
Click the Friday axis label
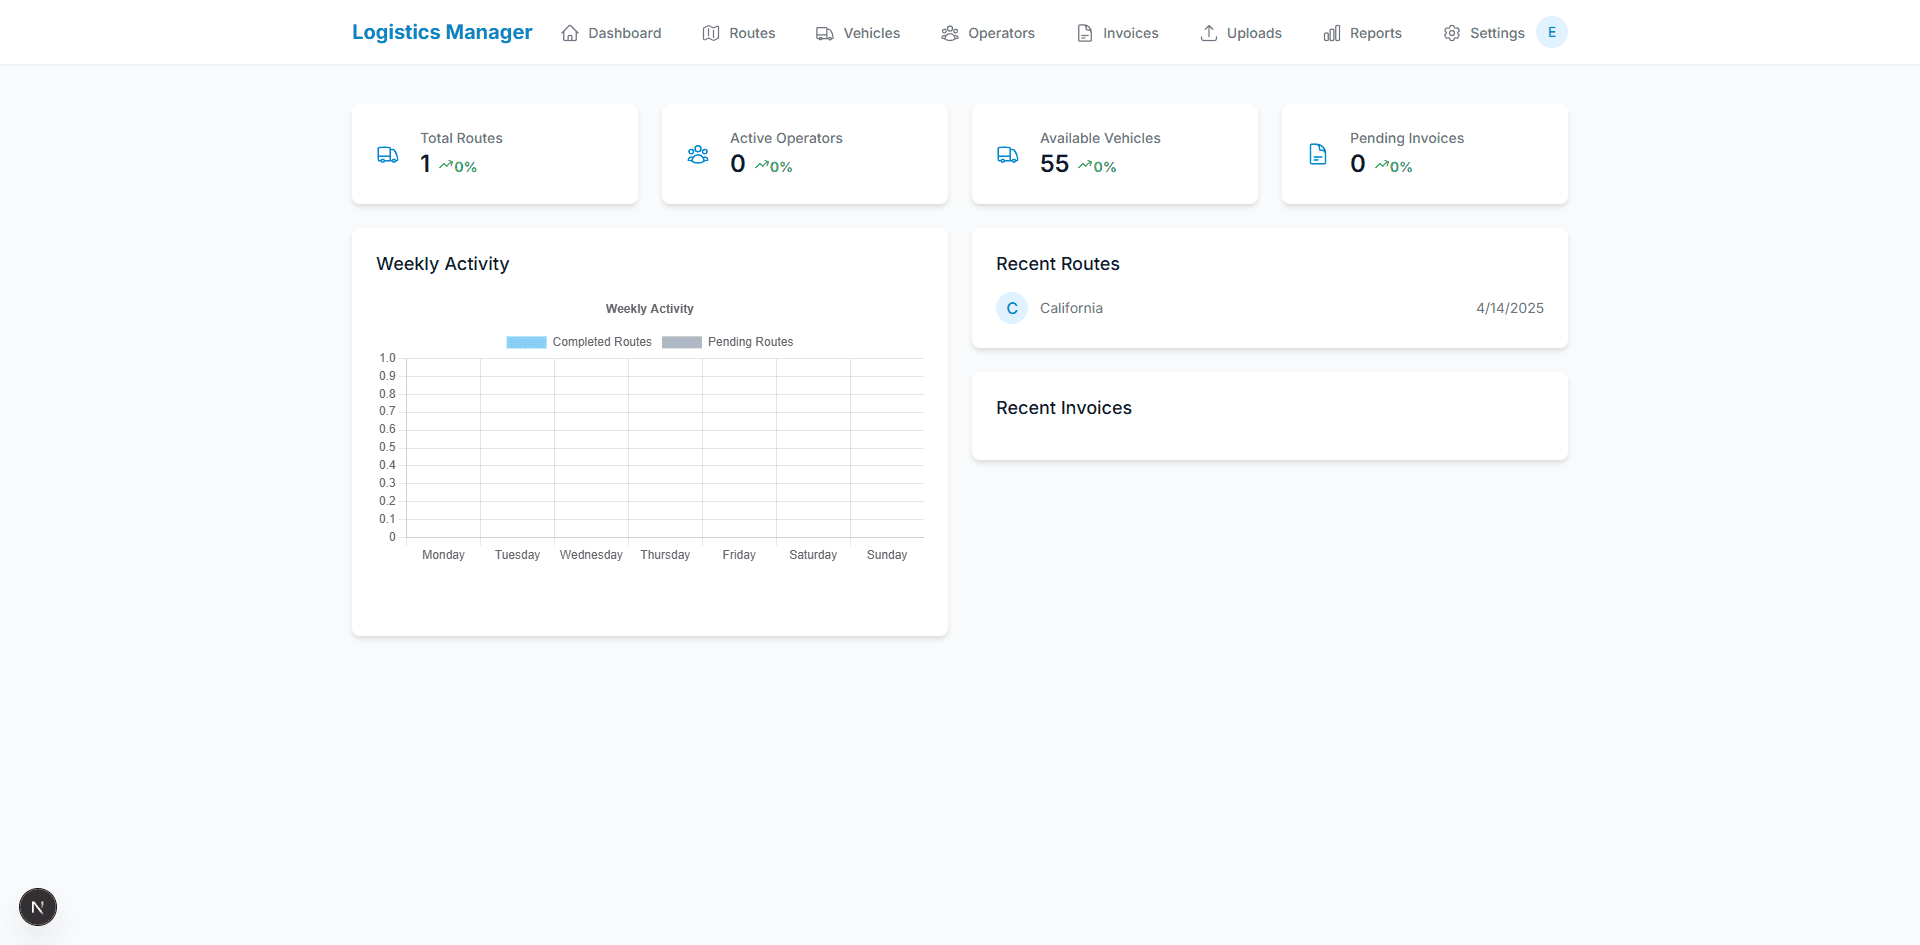coord(739,555)
